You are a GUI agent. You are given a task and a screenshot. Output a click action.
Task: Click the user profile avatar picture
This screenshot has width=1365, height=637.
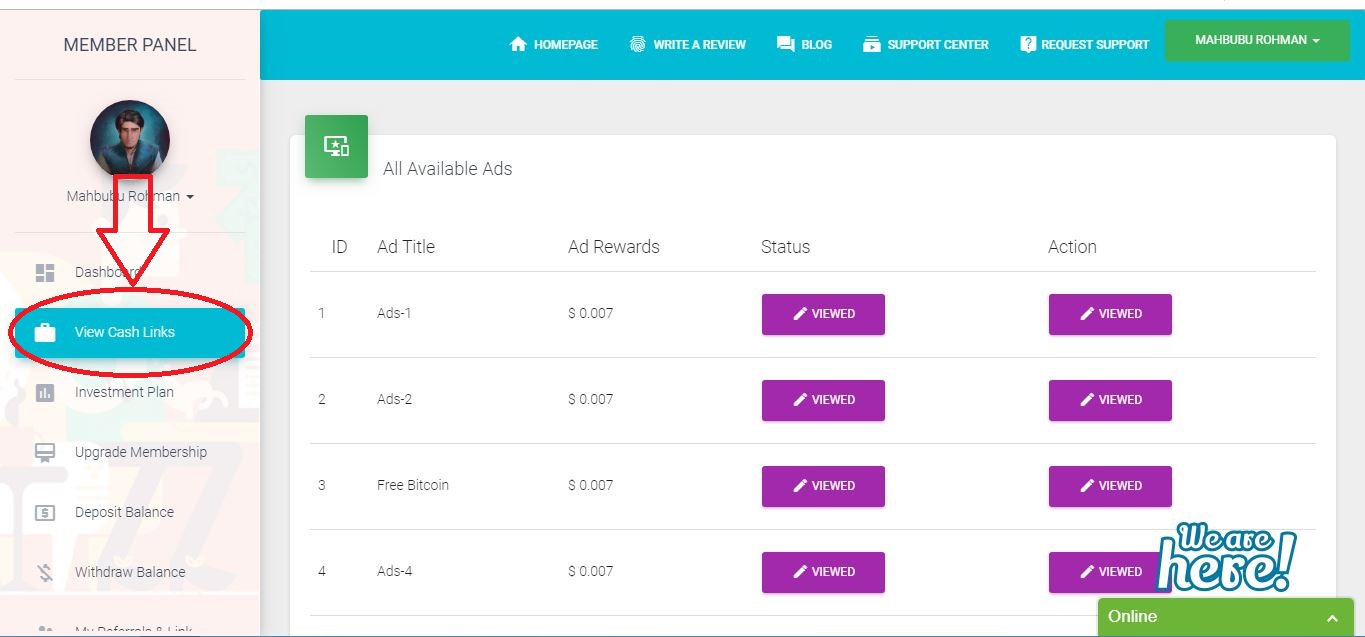click(130, 139)
